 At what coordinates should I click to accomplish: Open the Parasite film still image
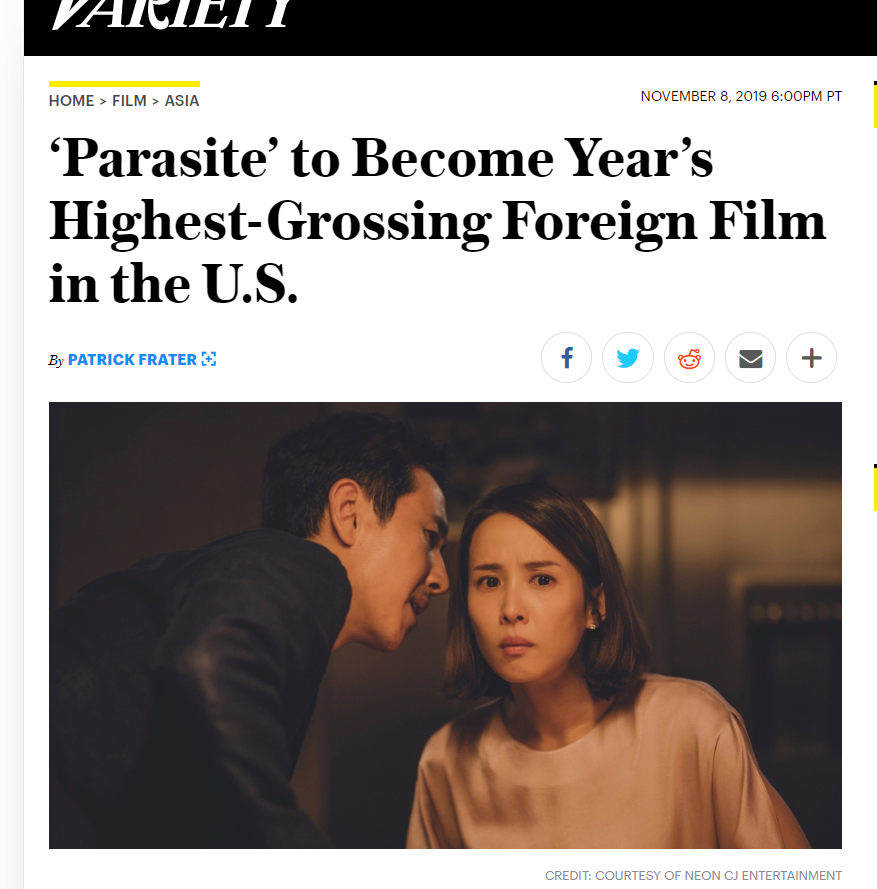445,625
